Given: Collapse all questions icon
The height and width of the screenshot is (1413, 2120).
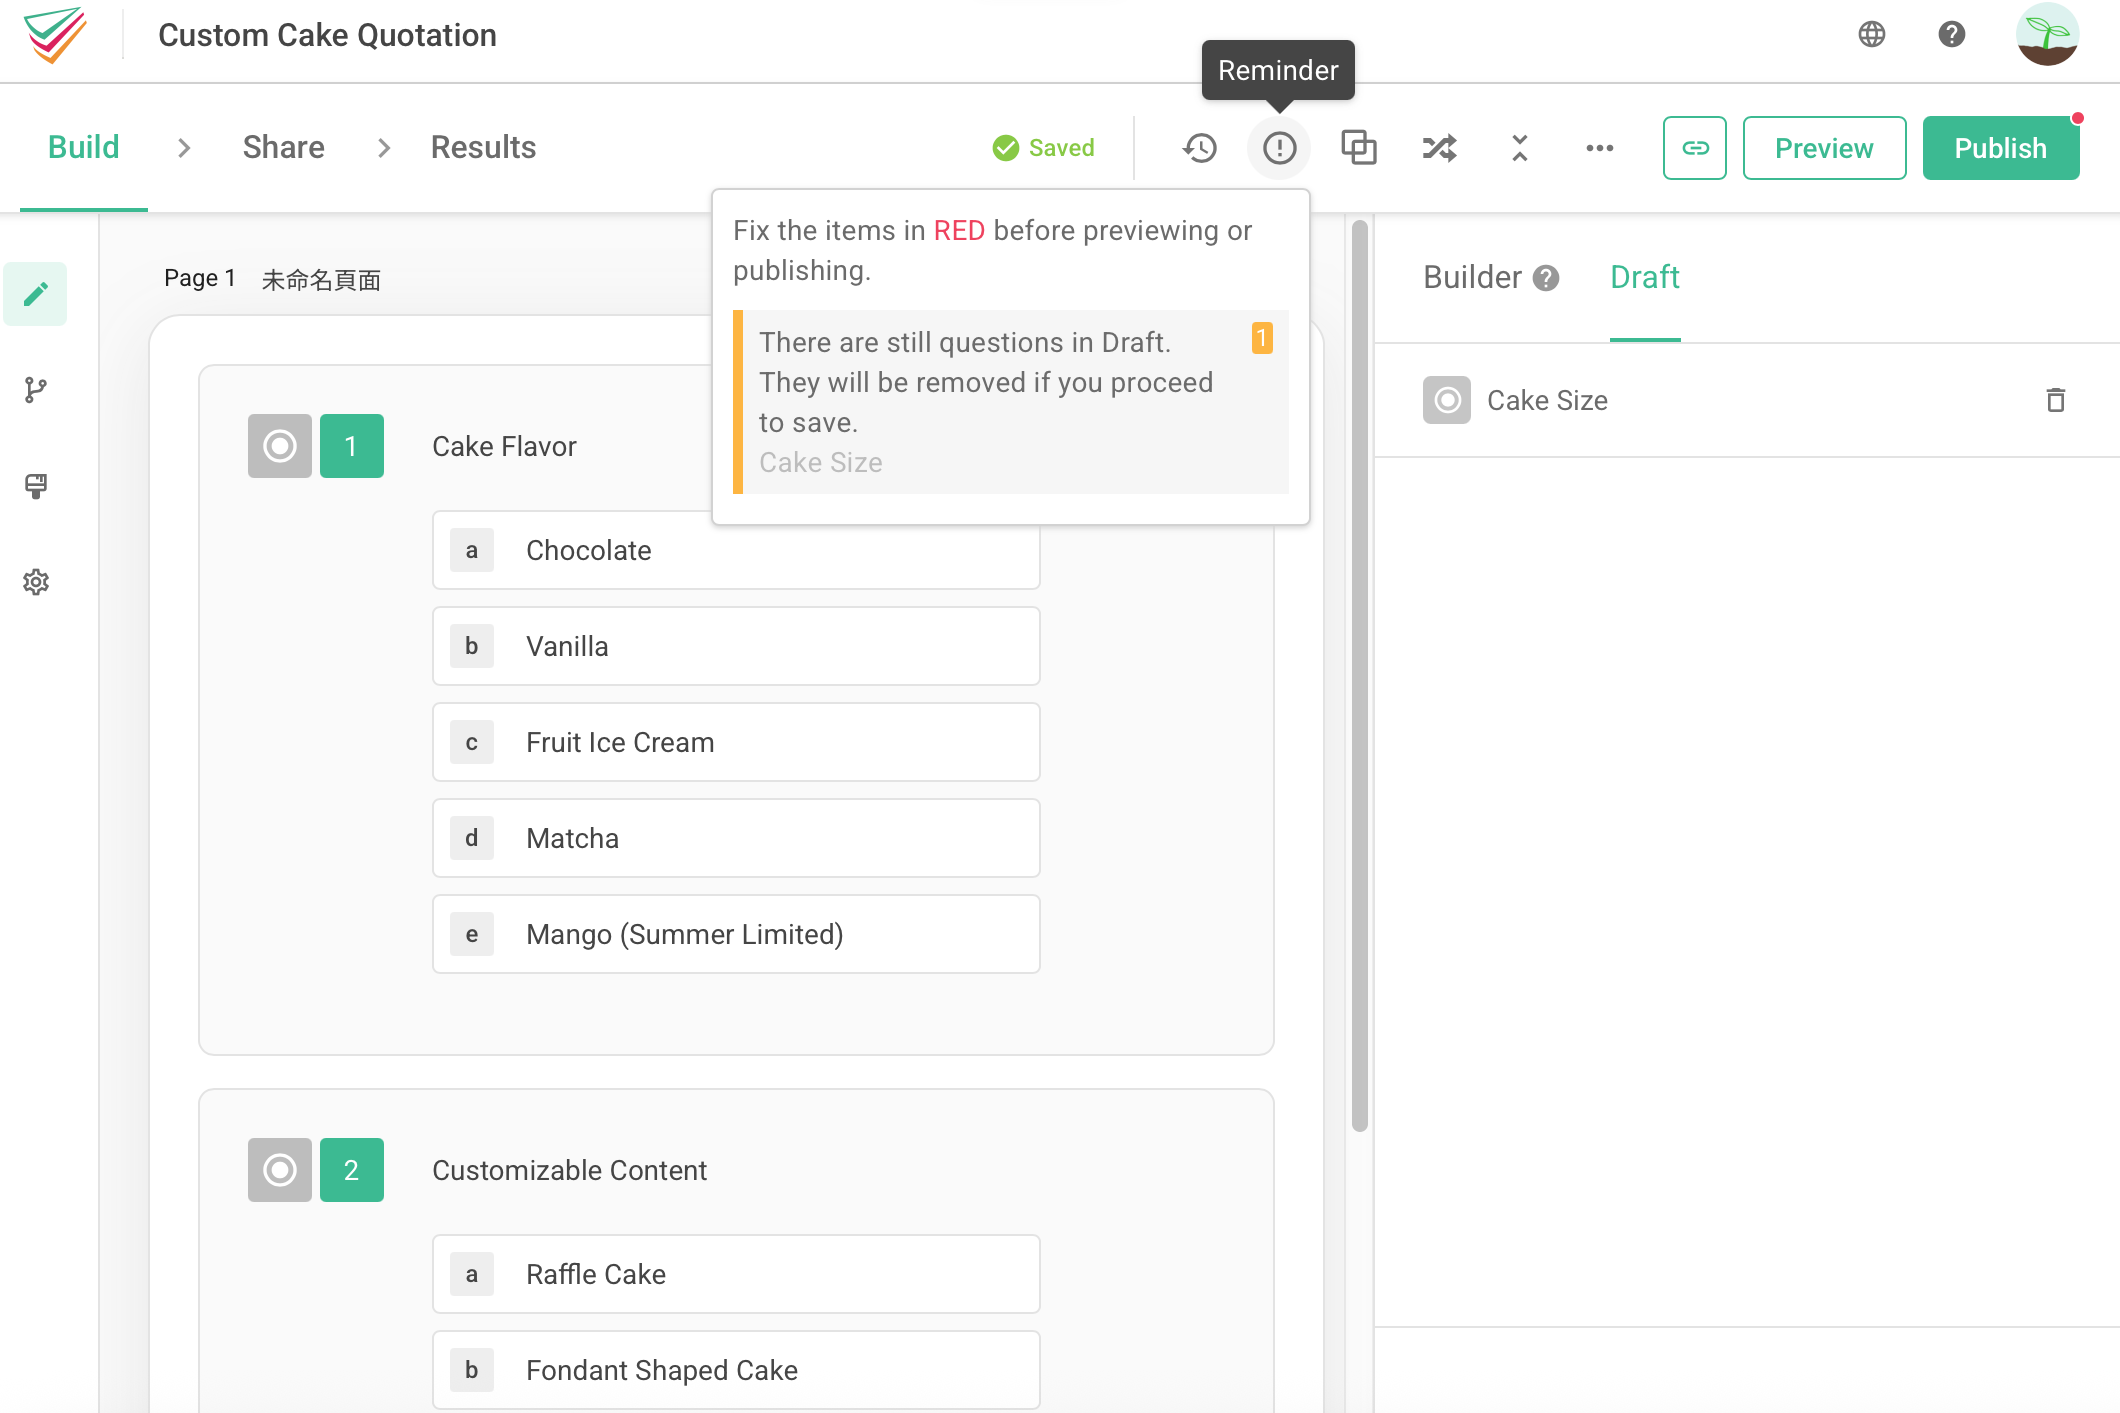Looking at the screenshot, I should click(1519, 148).
